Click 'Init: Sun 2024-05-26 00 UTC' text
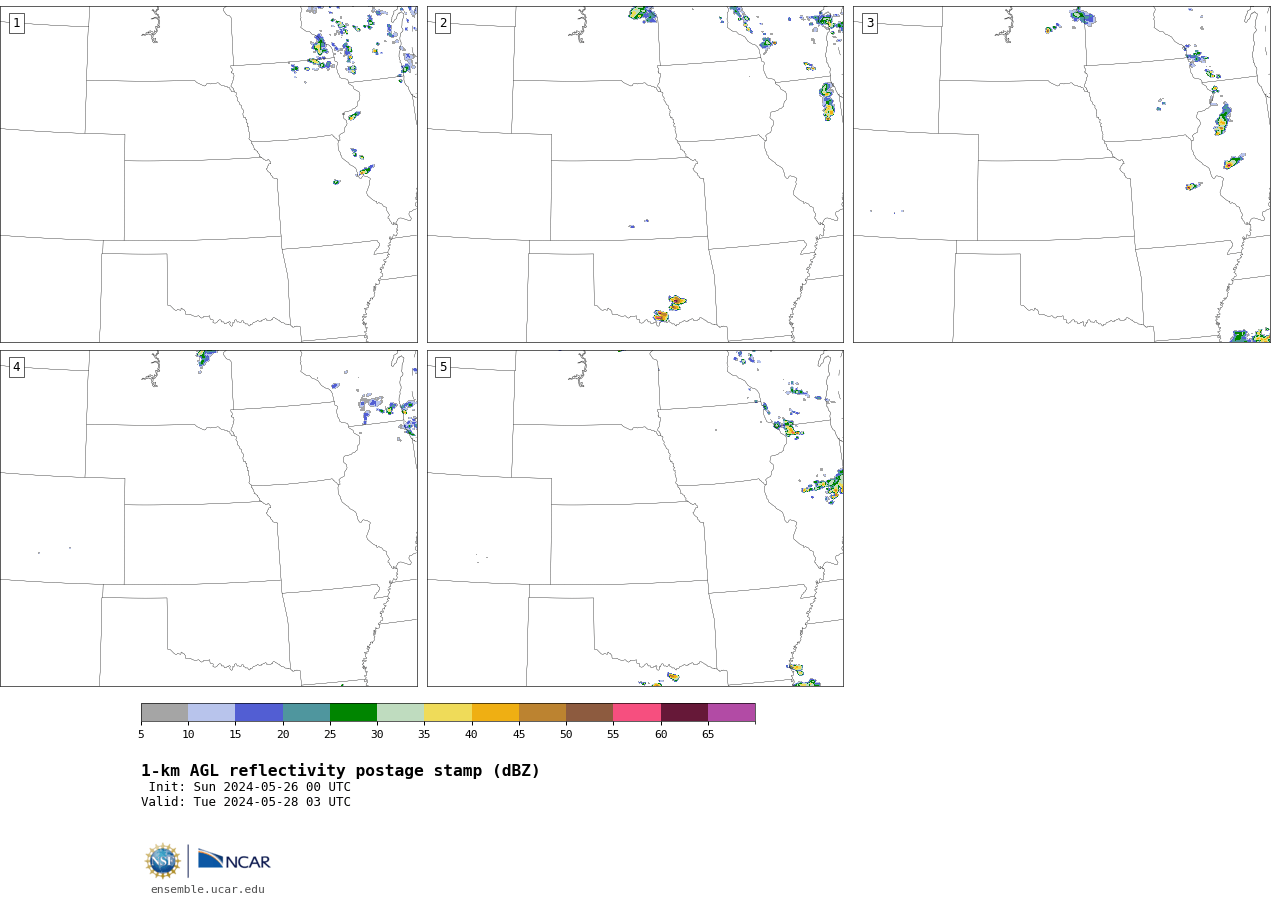 (x=250, y=787)
